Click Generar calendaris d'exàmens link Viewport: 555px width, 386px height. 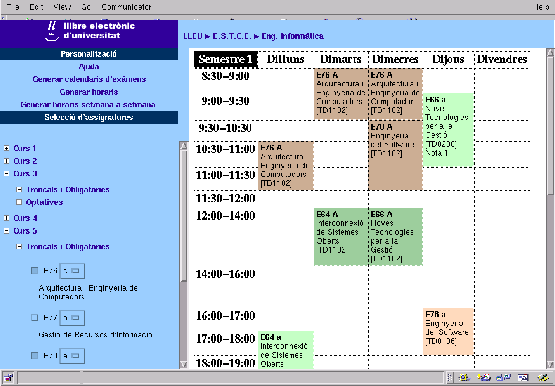click(x=89, y=79)
